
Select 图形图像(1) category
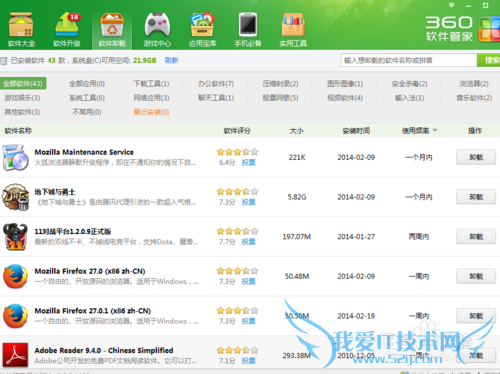coord(345,83)
